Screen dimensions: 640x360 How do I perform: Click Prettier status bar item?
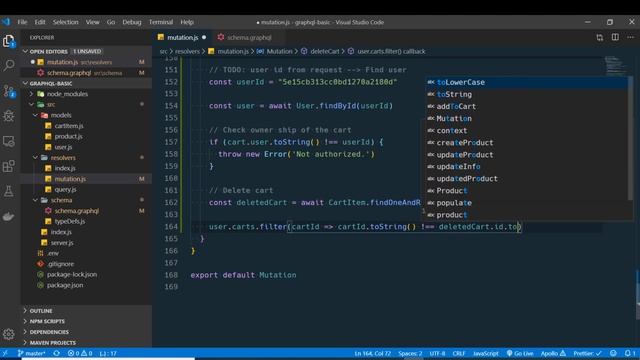pos(587,353)
